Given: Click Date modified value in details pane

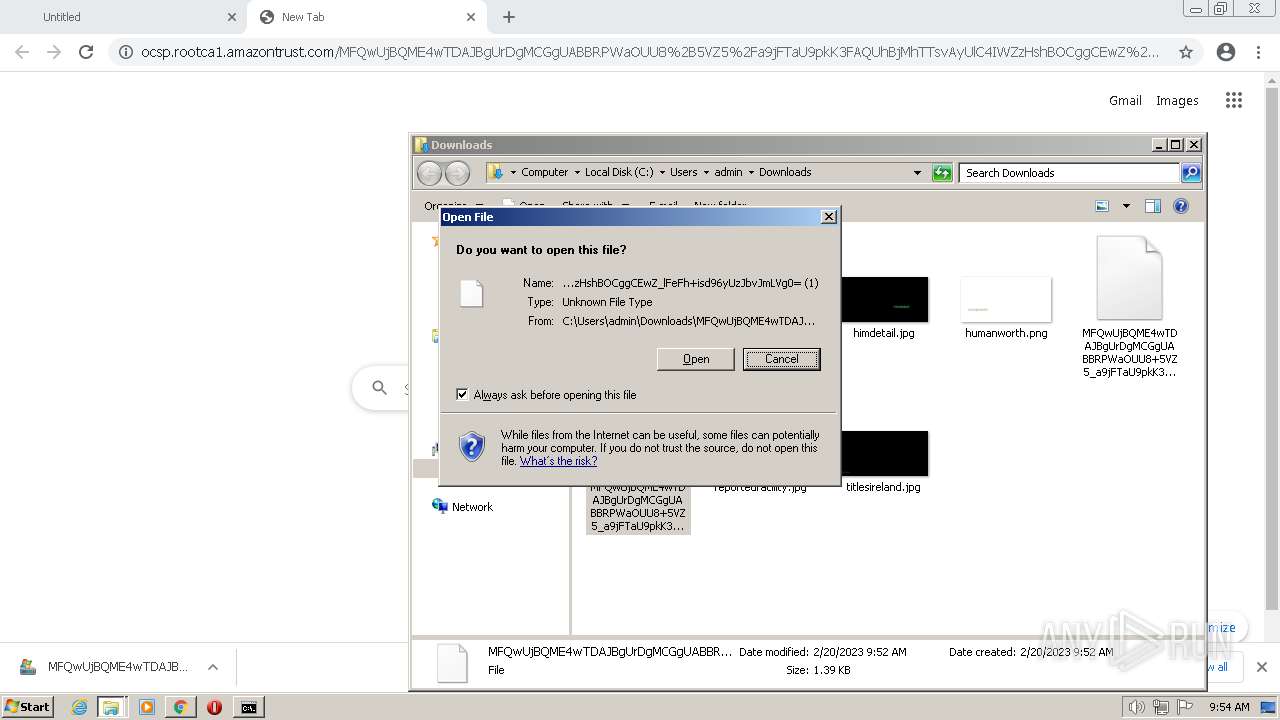Looking at the screenshot, I should coord(858,652).
